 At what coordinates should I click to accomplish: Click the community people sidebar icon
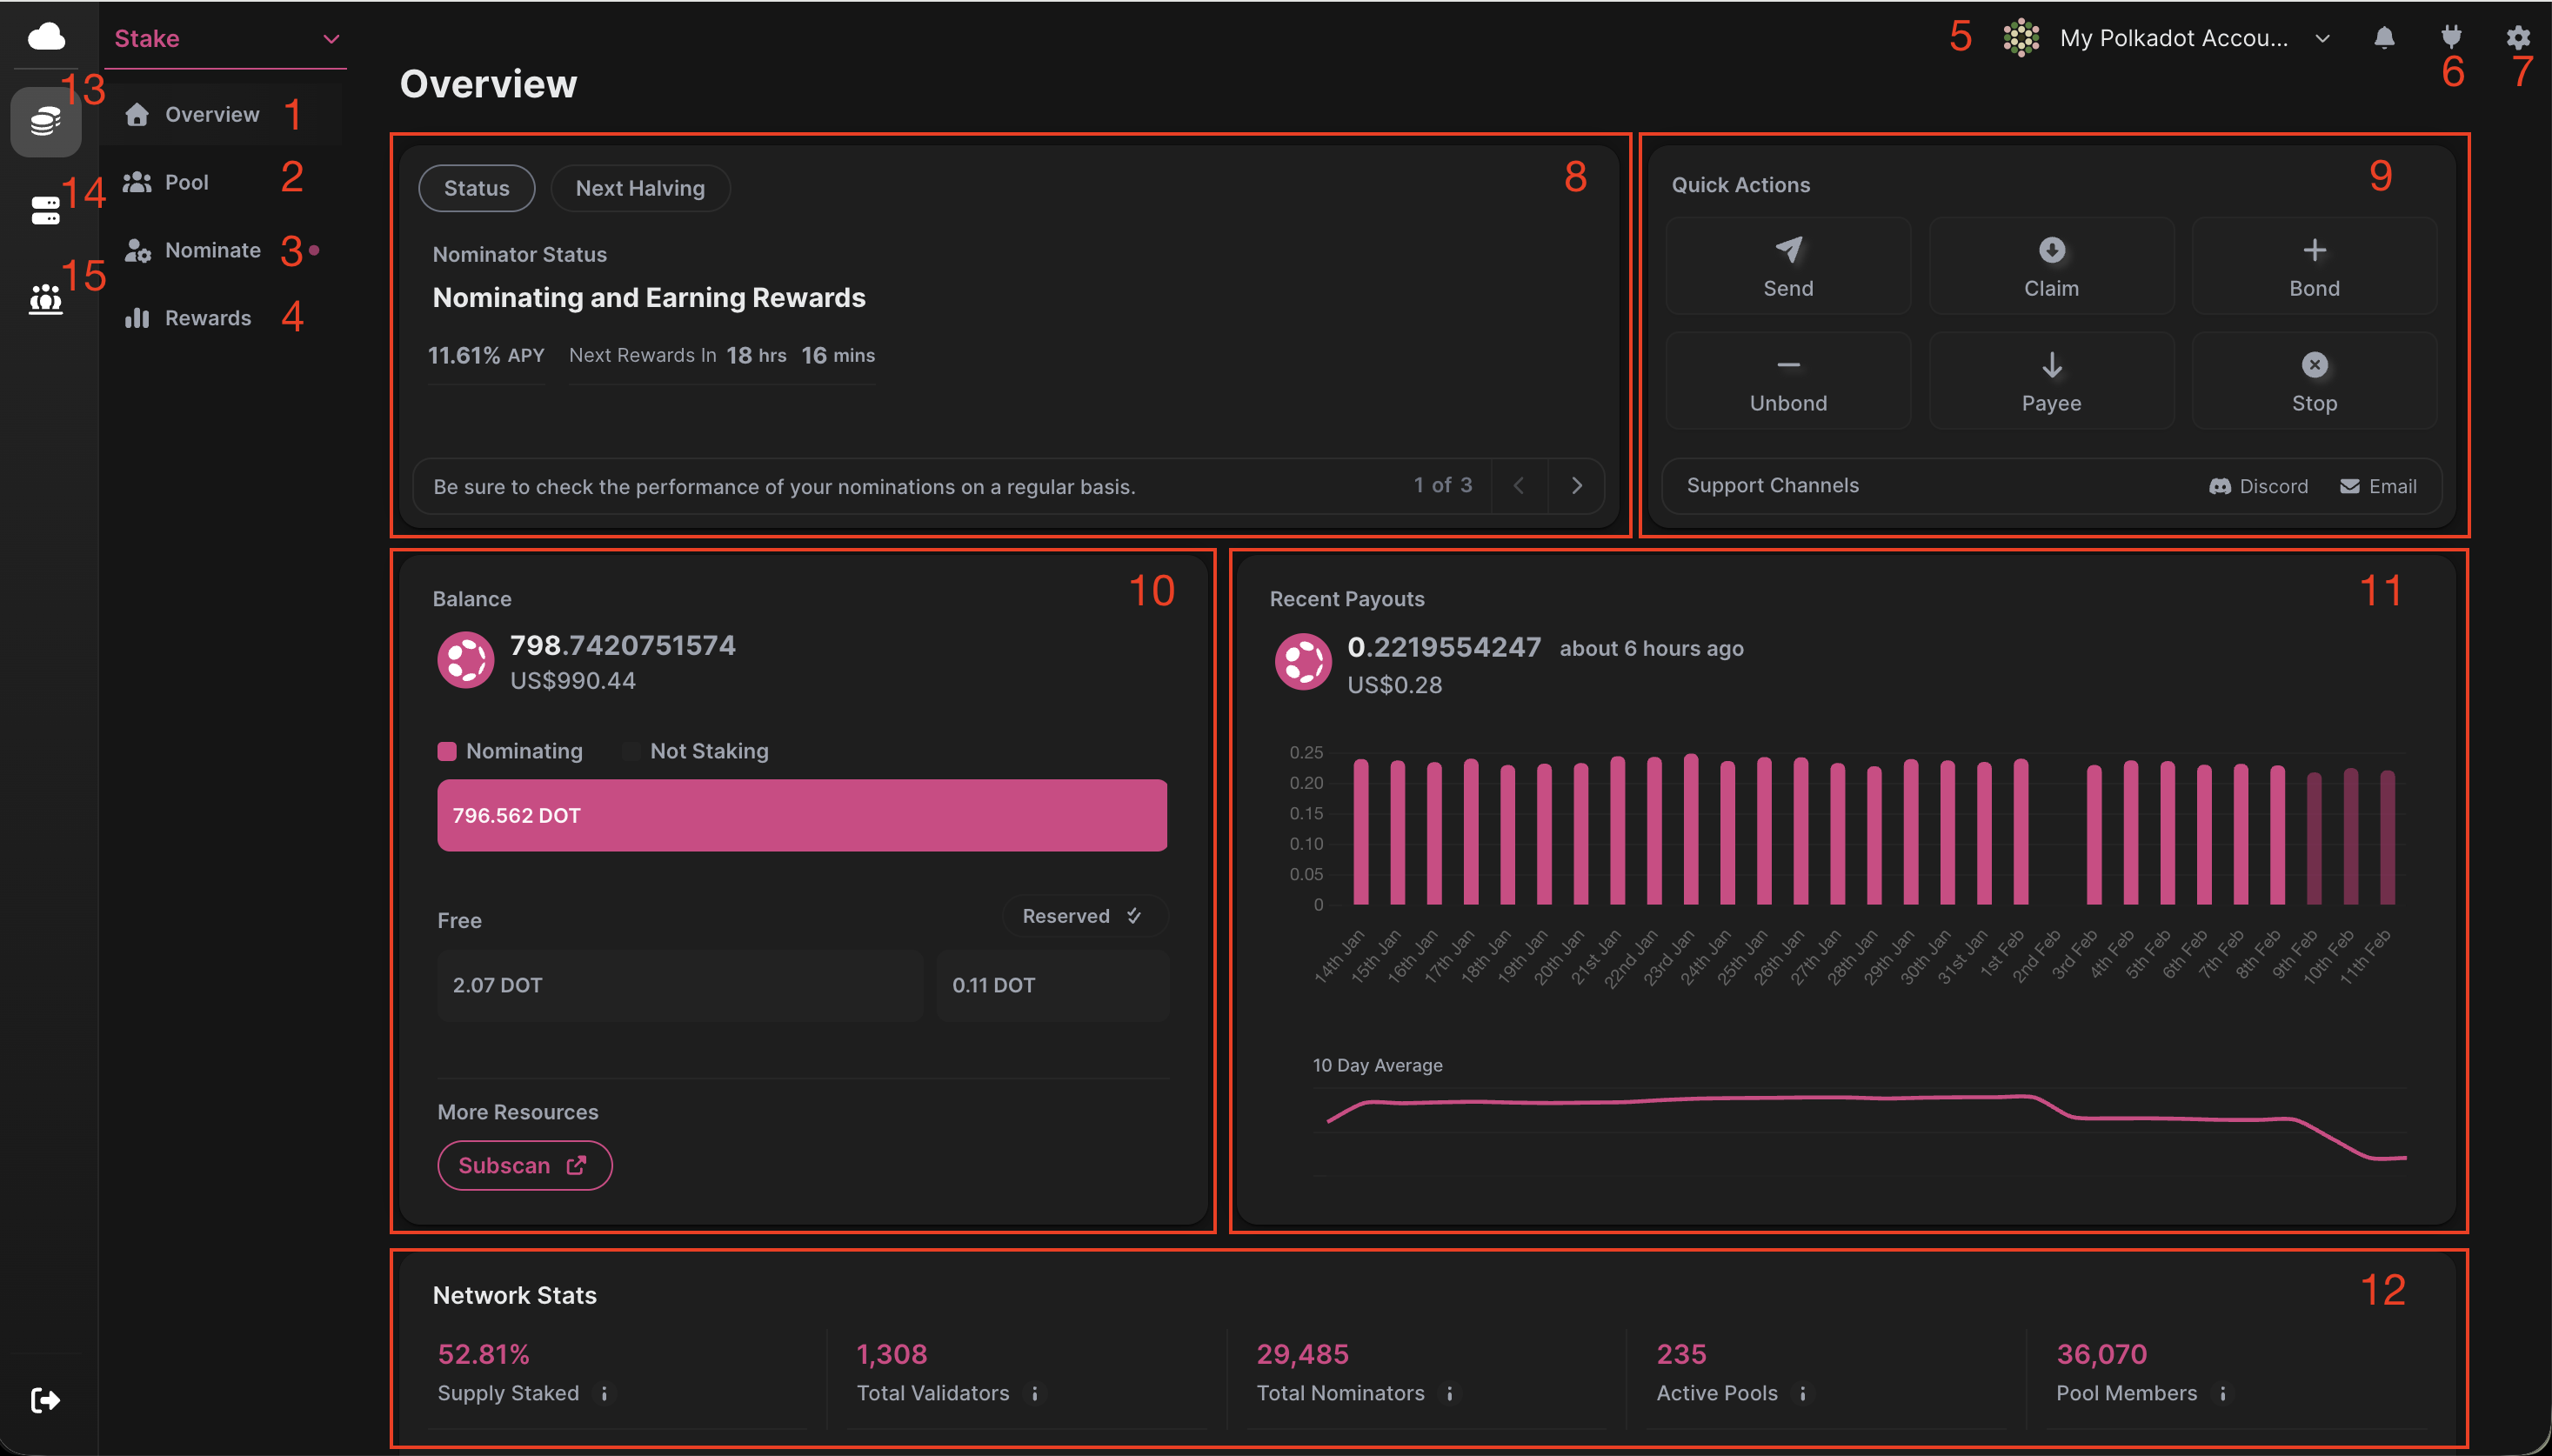click(46, 298)
